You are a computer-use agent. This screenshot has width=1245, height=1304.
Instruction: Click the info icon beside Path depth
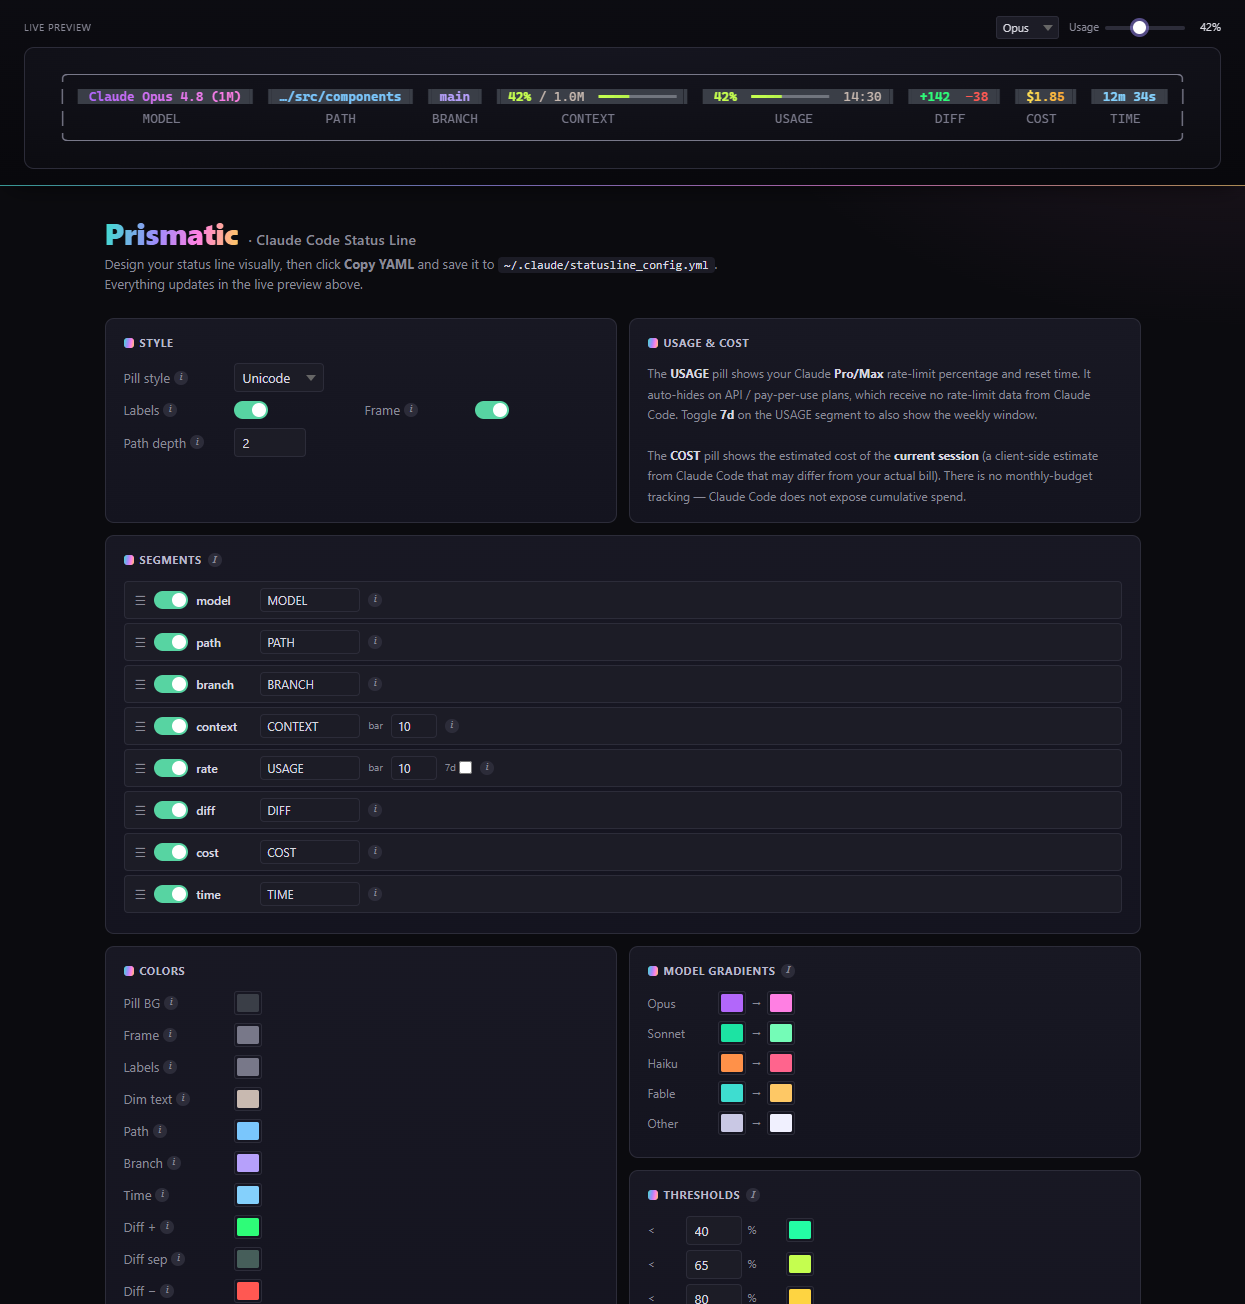[x=197, y=442]
